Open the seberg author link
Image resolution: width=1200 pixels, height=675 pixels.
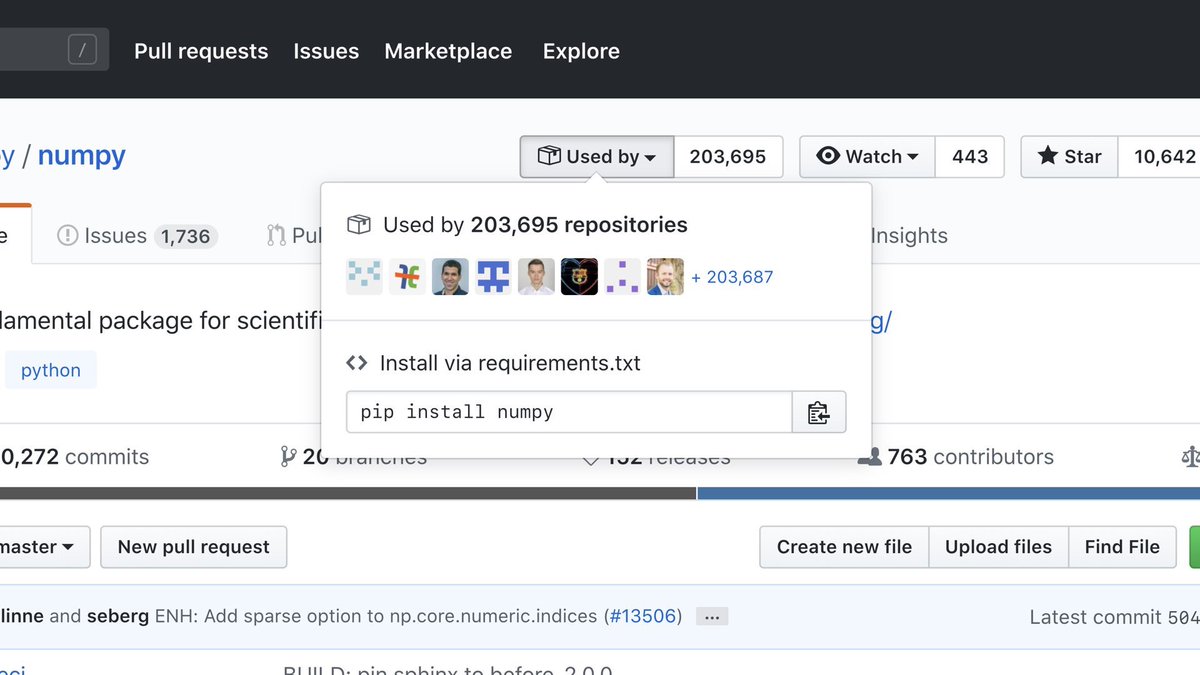click(118, 616)
